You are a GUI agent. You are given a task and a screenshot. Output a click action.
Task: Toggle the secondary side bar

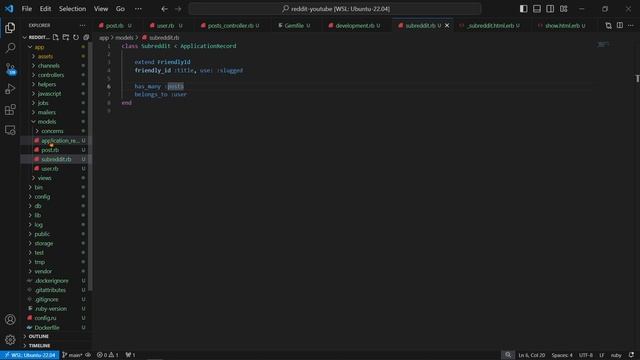pyautogui.click(x=550, y=9)
